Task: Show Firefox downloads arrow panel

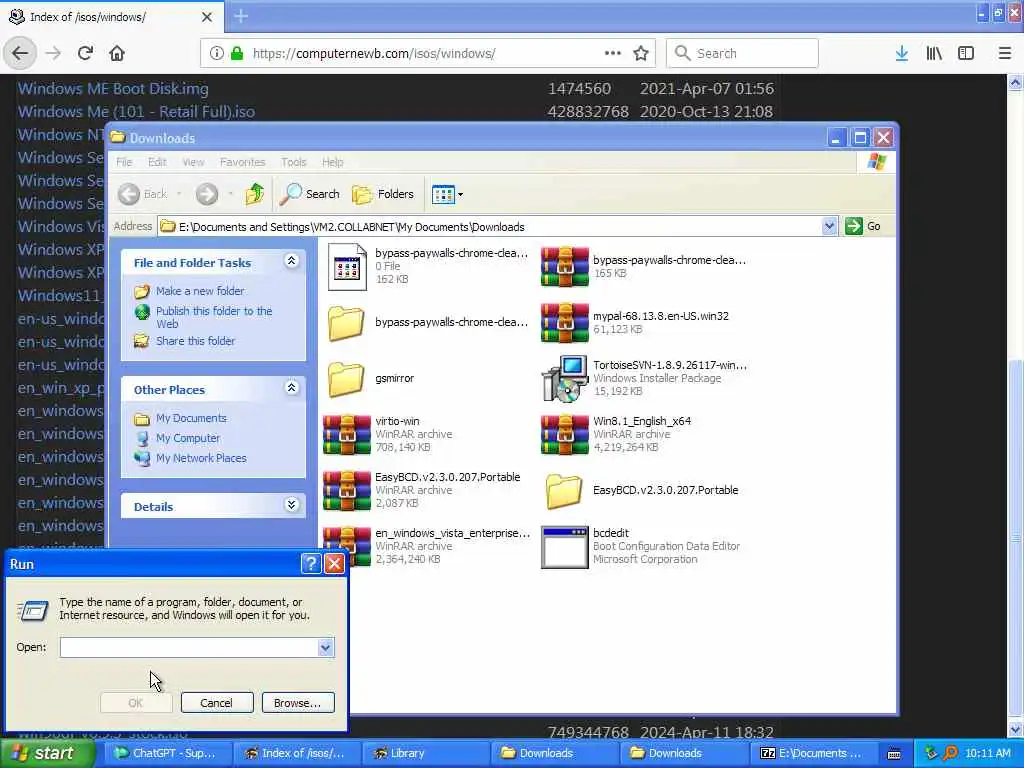Action: (902, 53)
